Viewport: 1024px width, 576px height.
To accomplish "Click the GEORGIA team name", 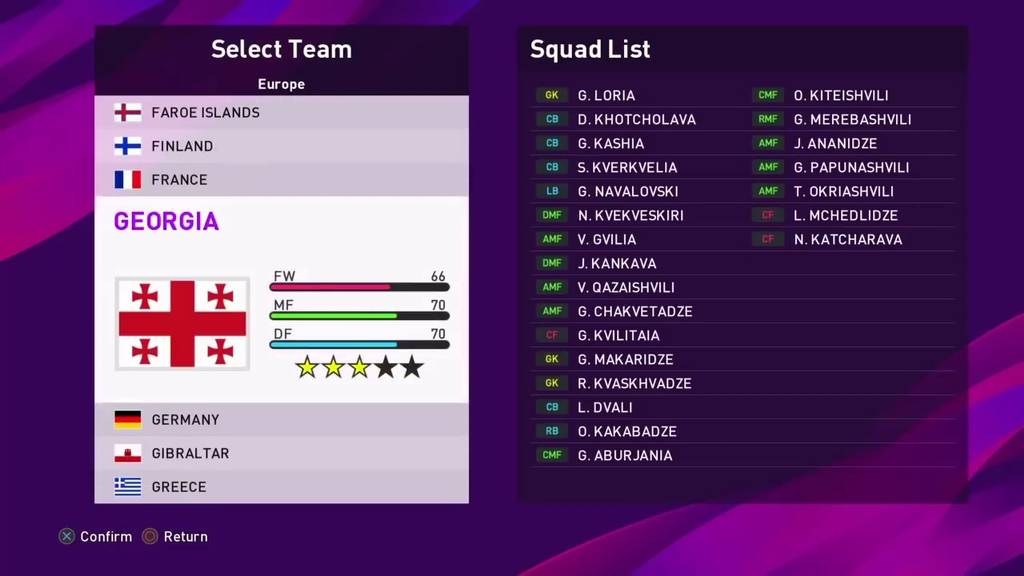I will 166,221.
